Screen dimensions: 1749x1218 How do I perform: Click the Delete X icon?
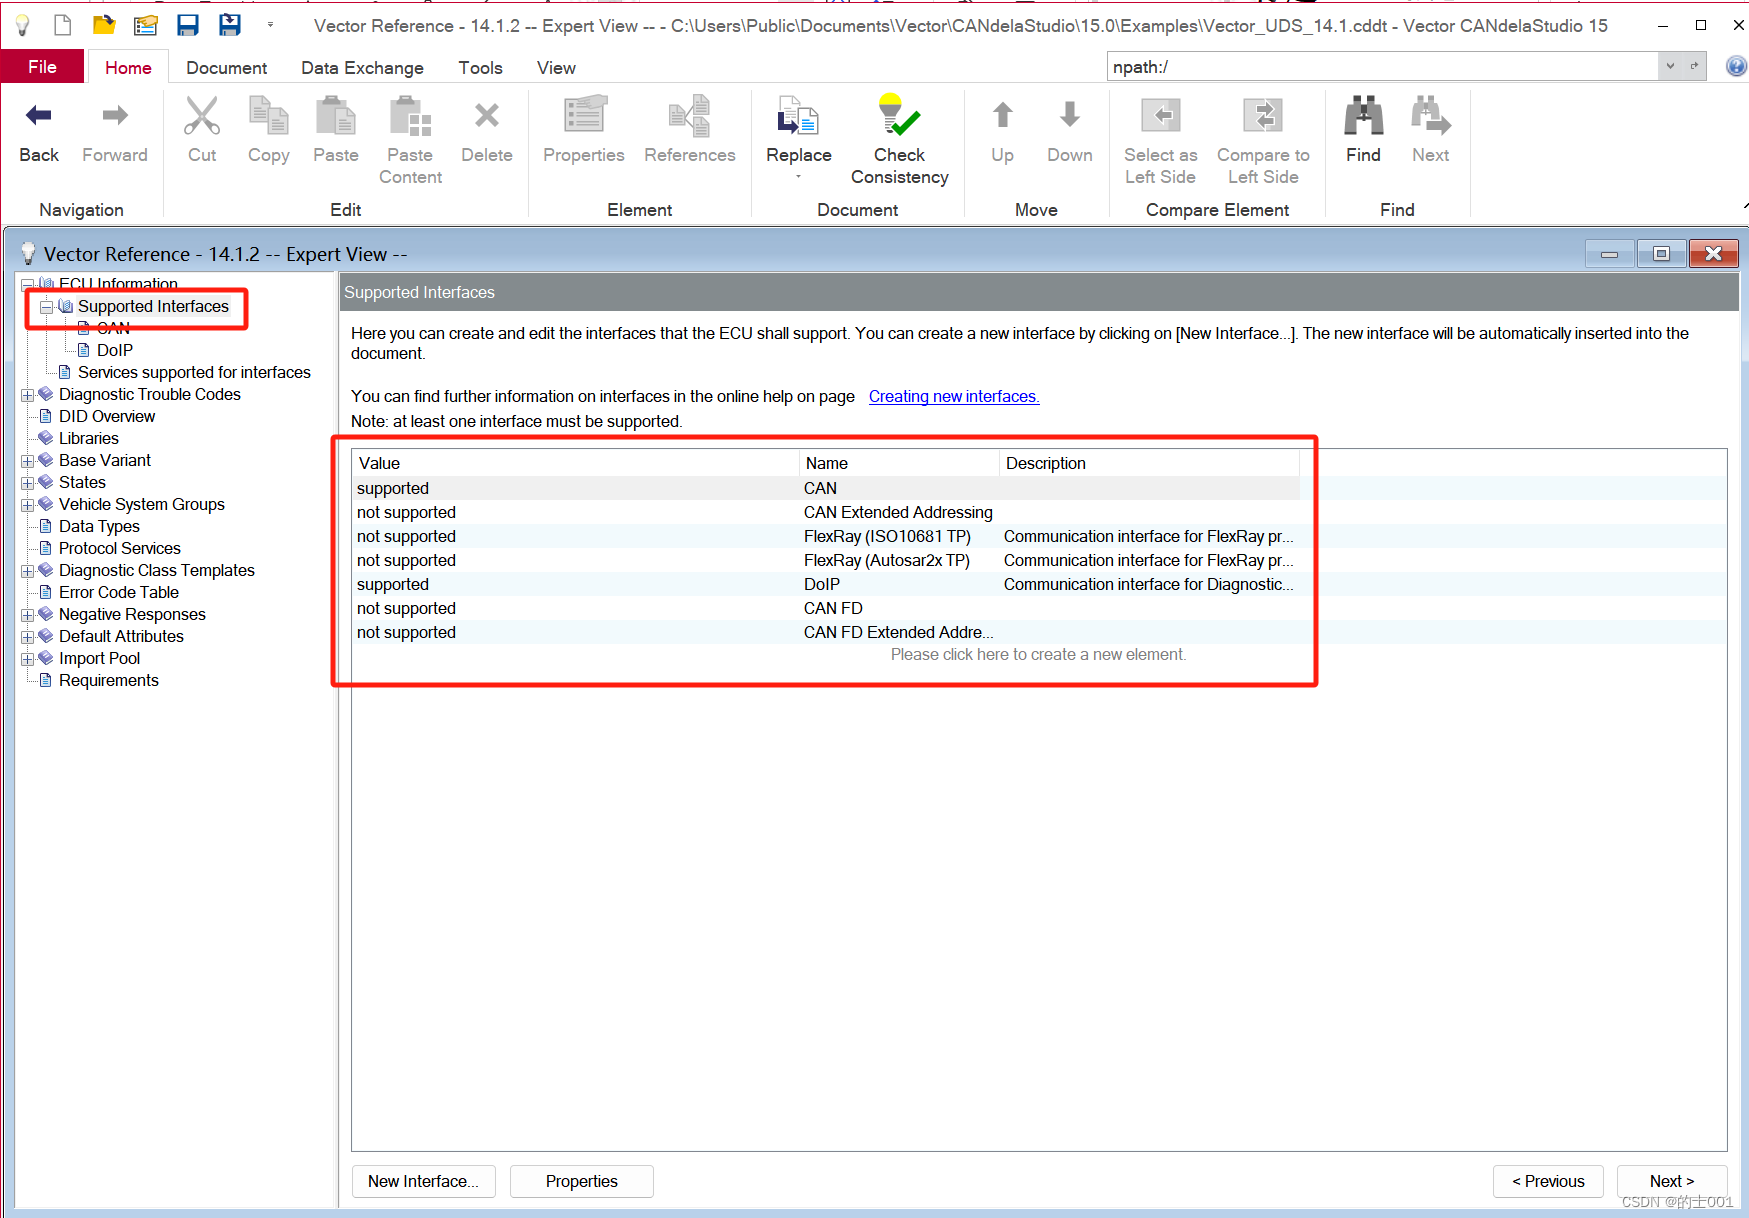[487, 116]
